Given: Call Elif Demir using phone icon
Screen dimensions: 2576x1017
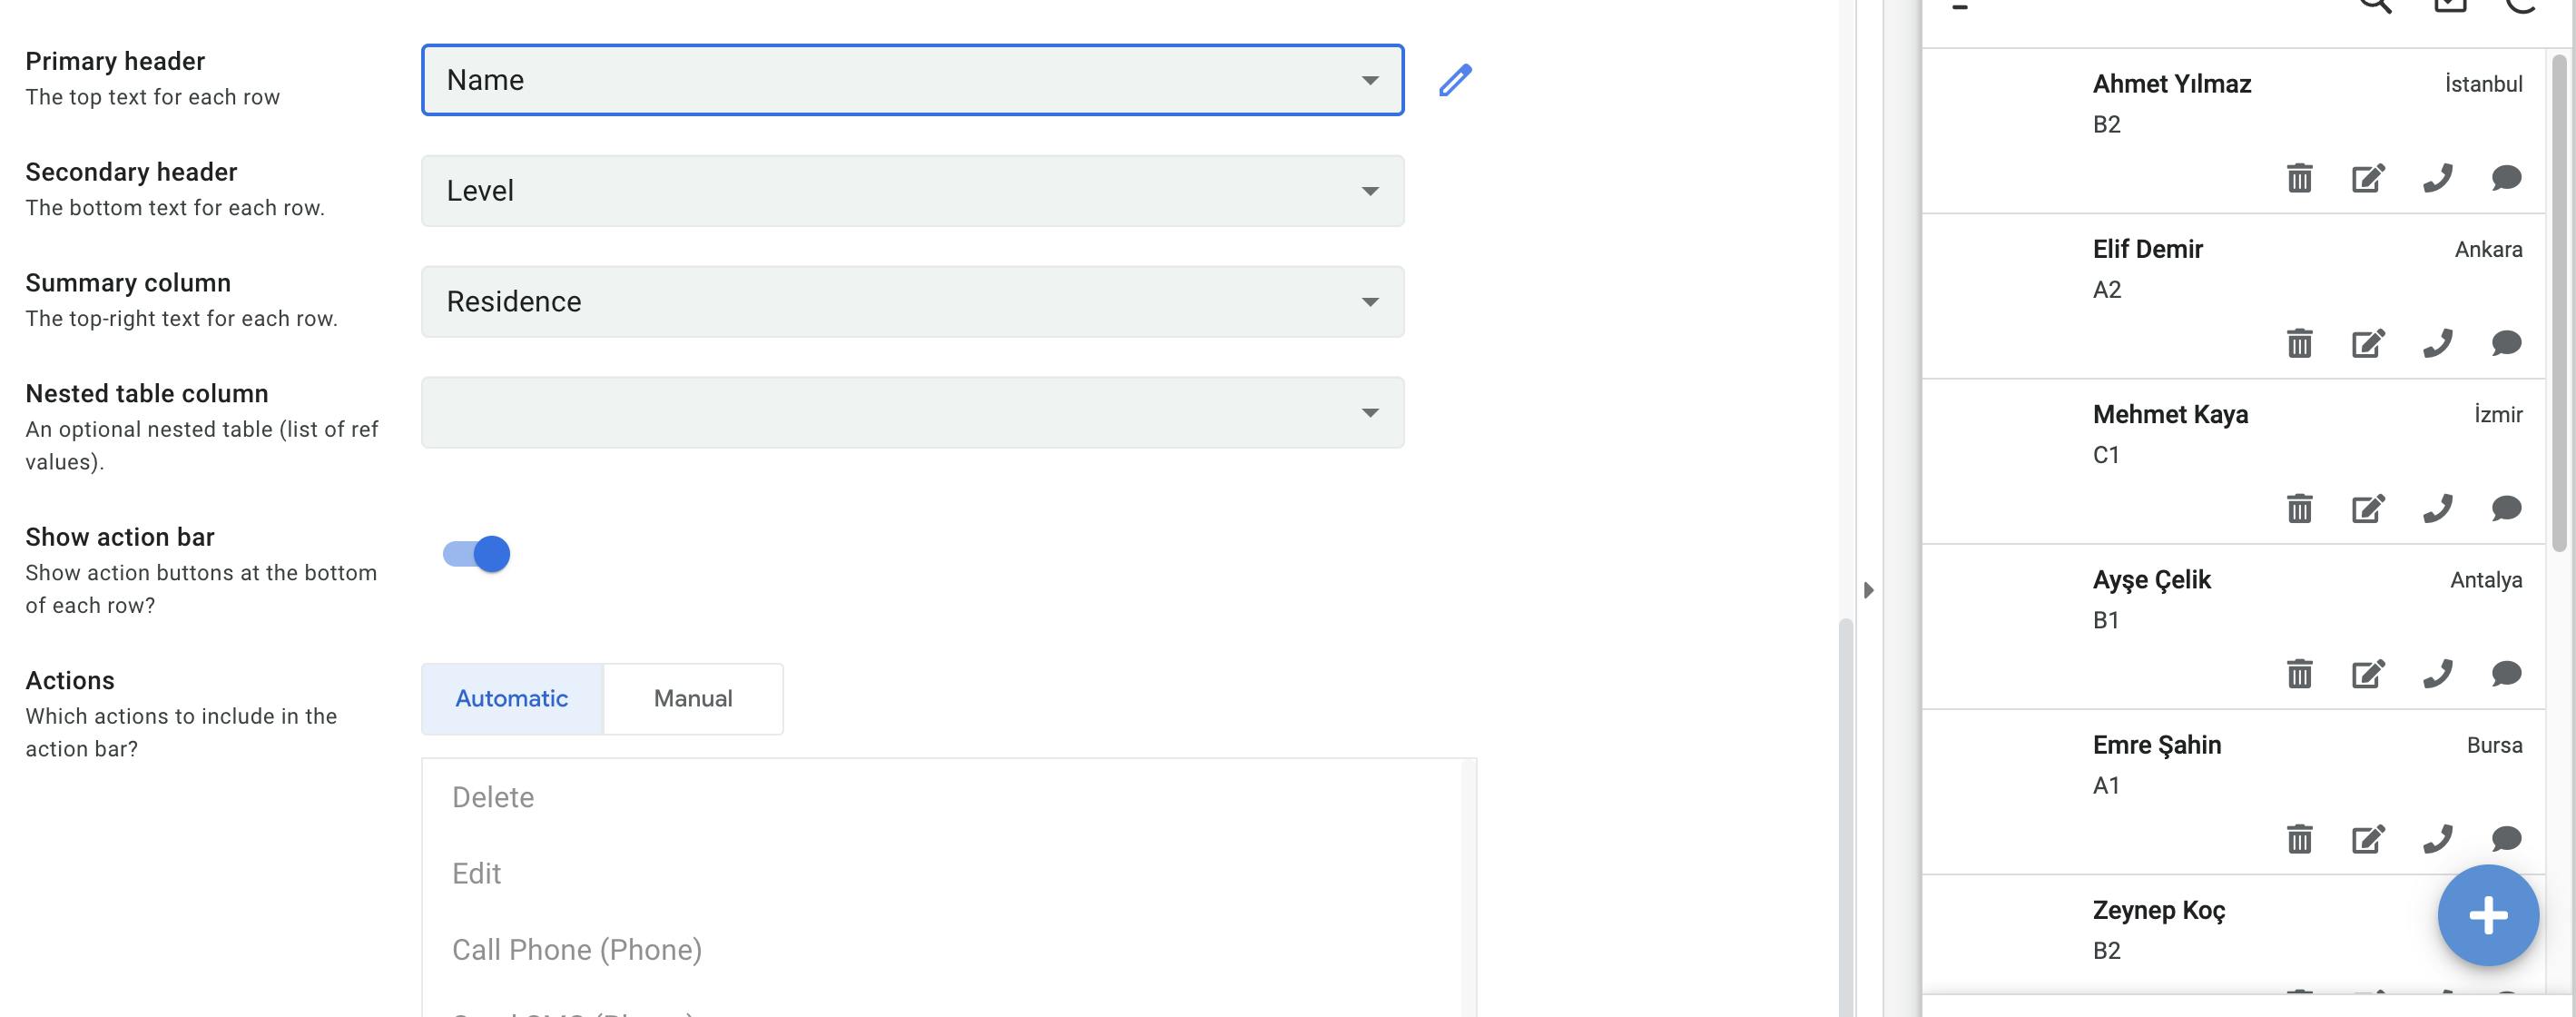Looking at the screenshot, I should [2437, 343].
